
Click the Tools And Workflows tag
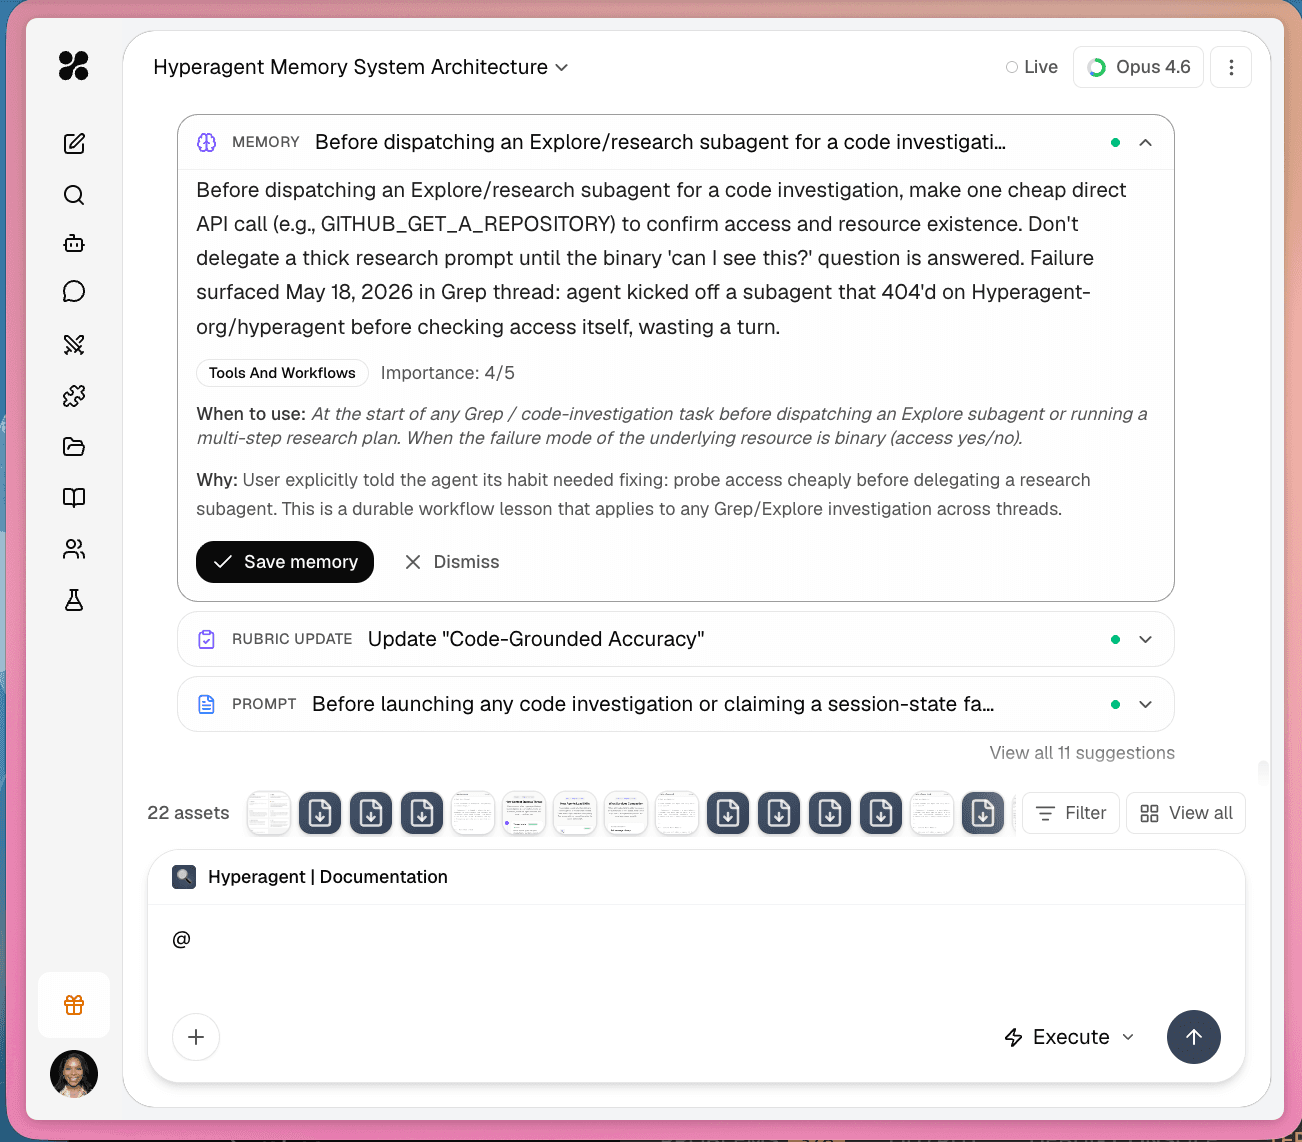pos(282,373)
